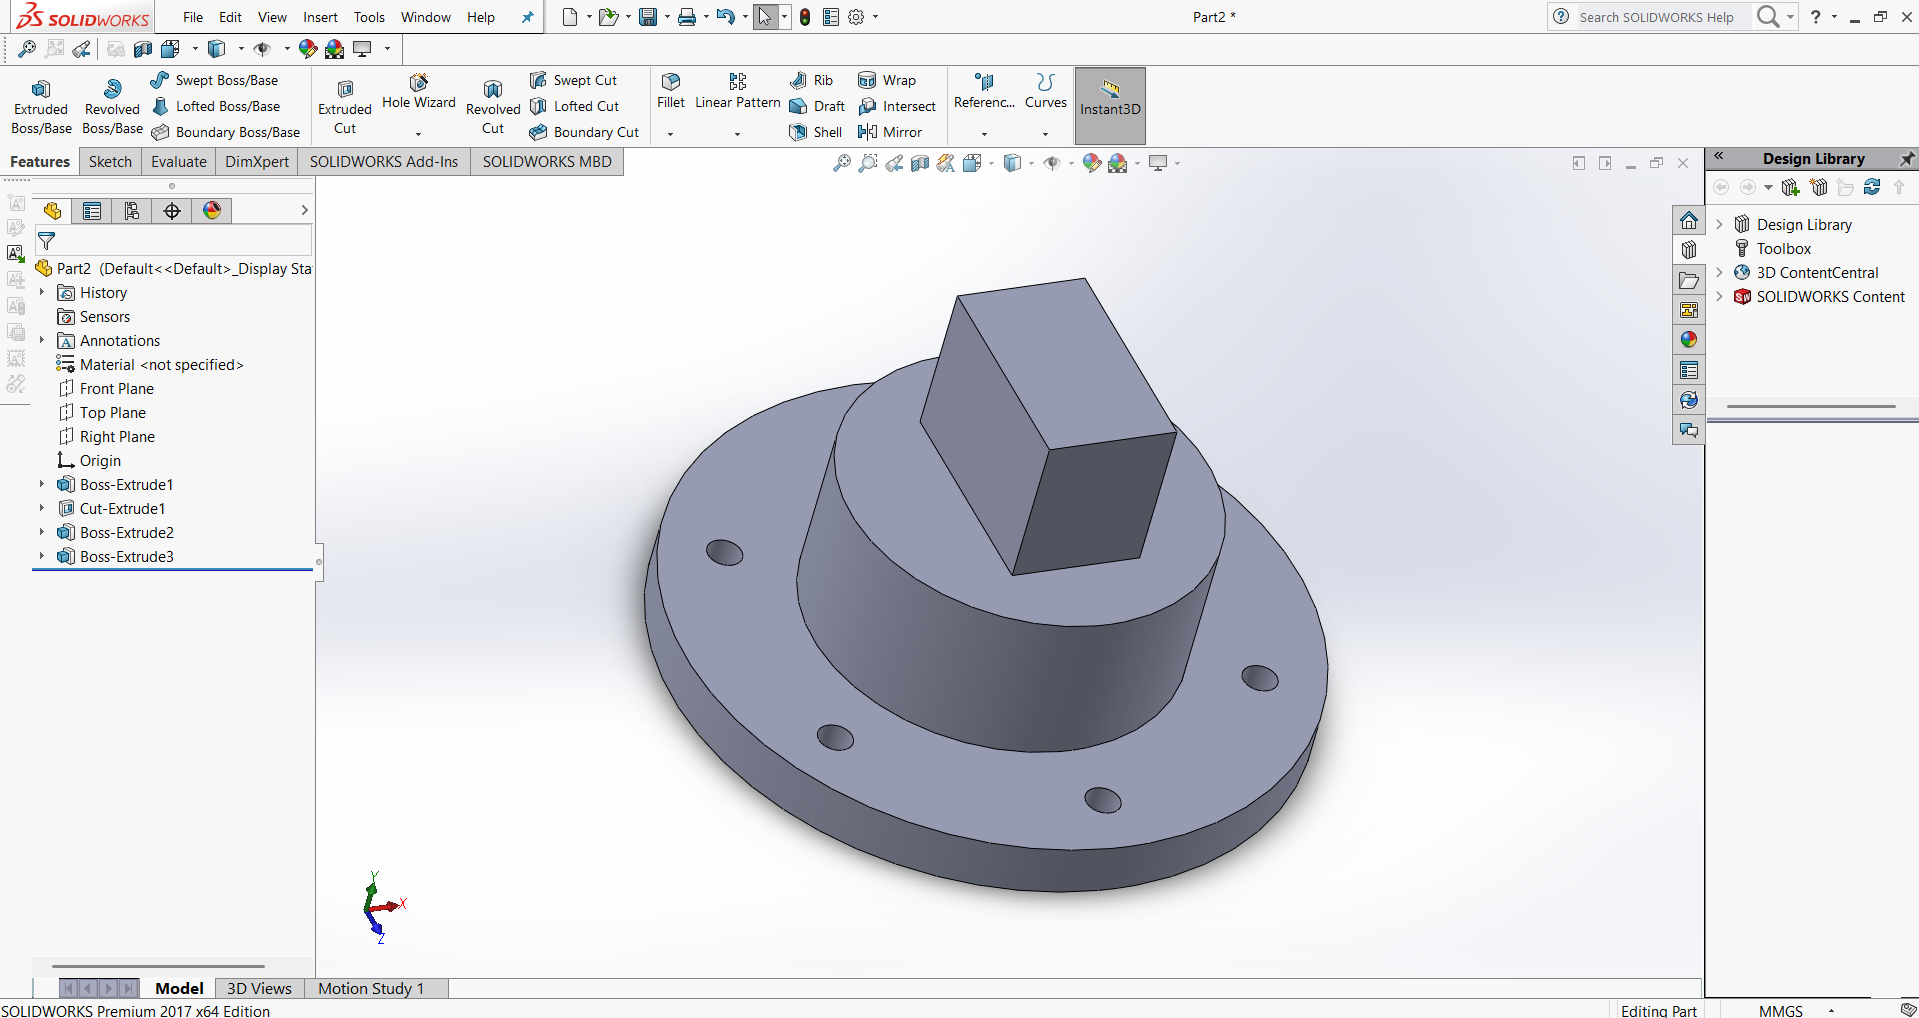Open the Fillet dropdown arrow

[670, 134]
